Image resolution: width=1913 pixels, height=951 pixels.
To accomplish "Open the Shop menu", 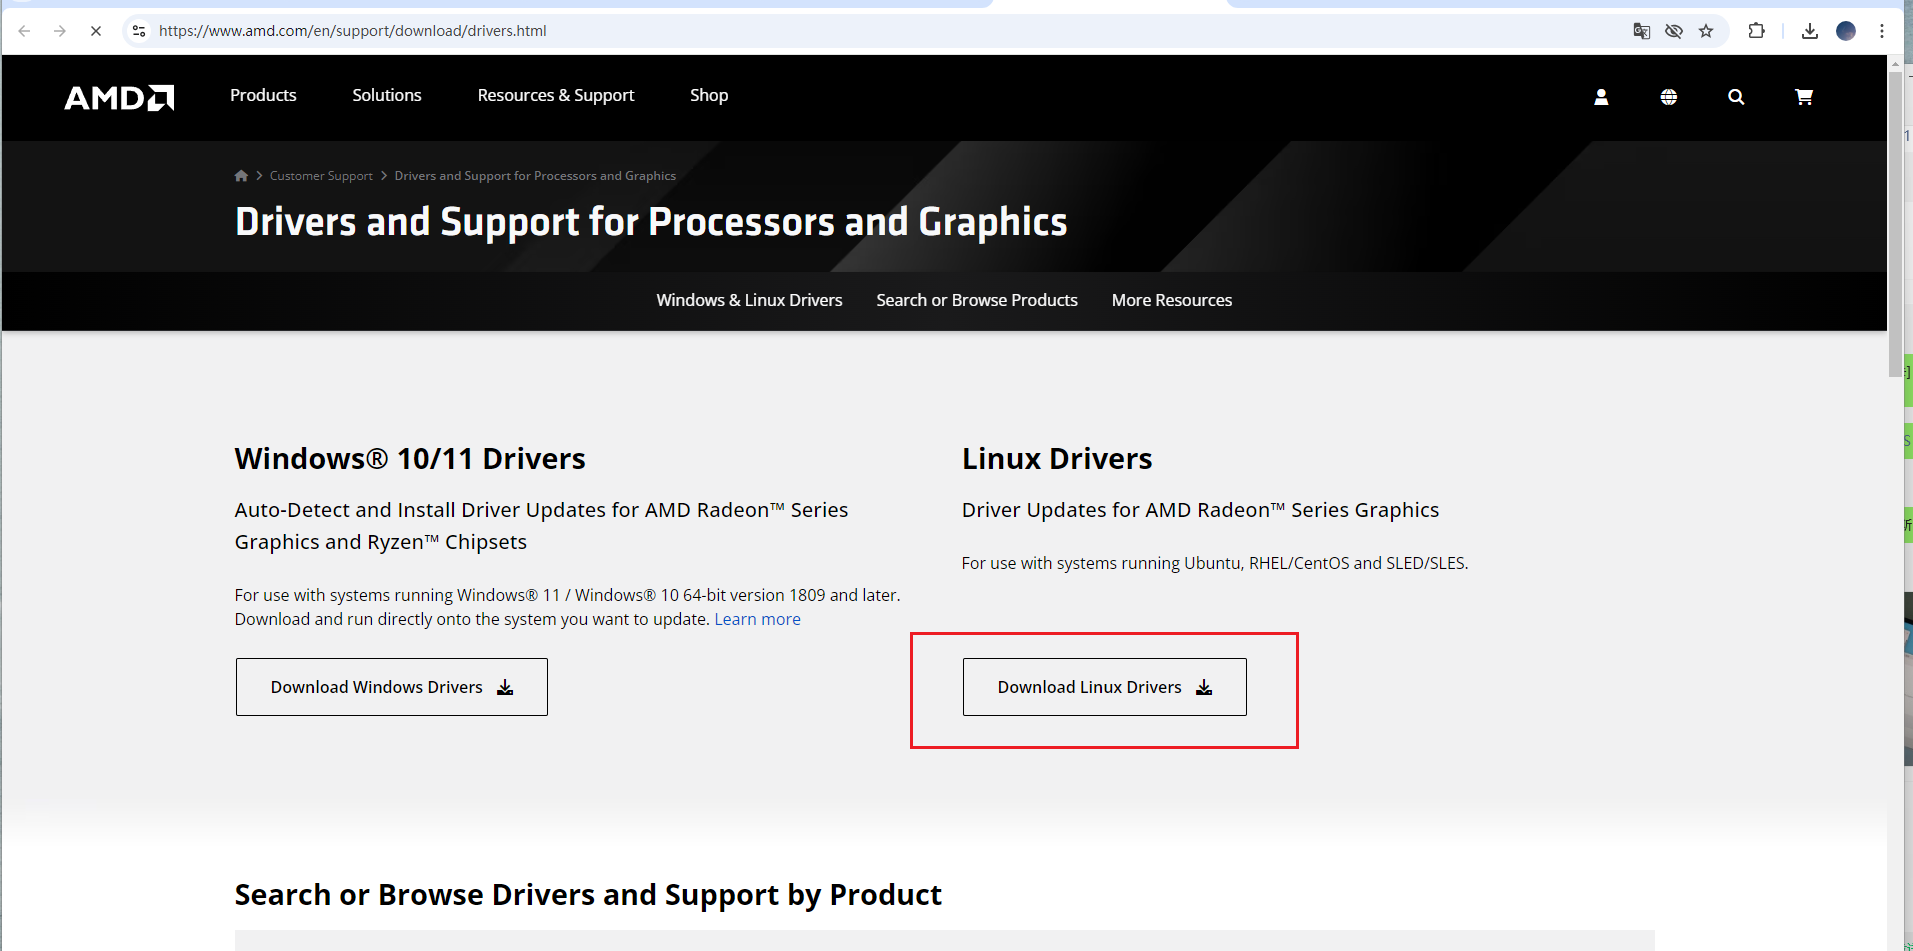I will click(709, 95).
